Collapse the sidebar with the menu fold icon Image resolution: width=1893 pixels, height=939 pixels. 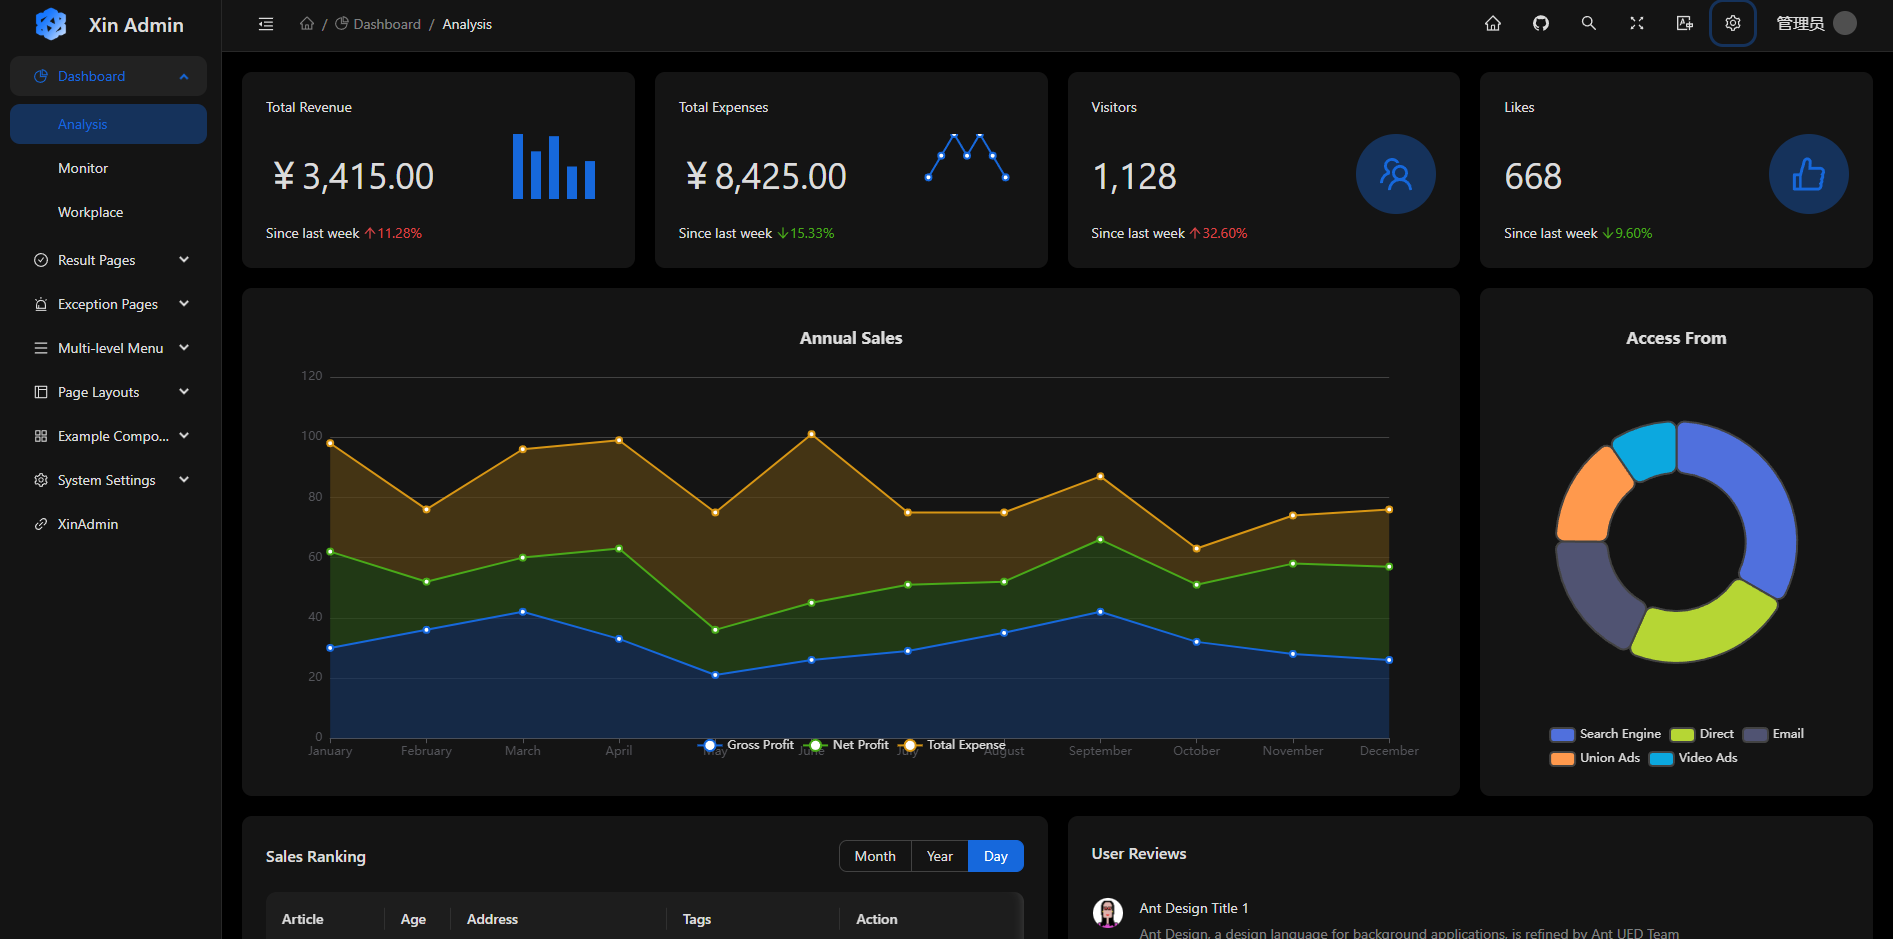[266, 24]
